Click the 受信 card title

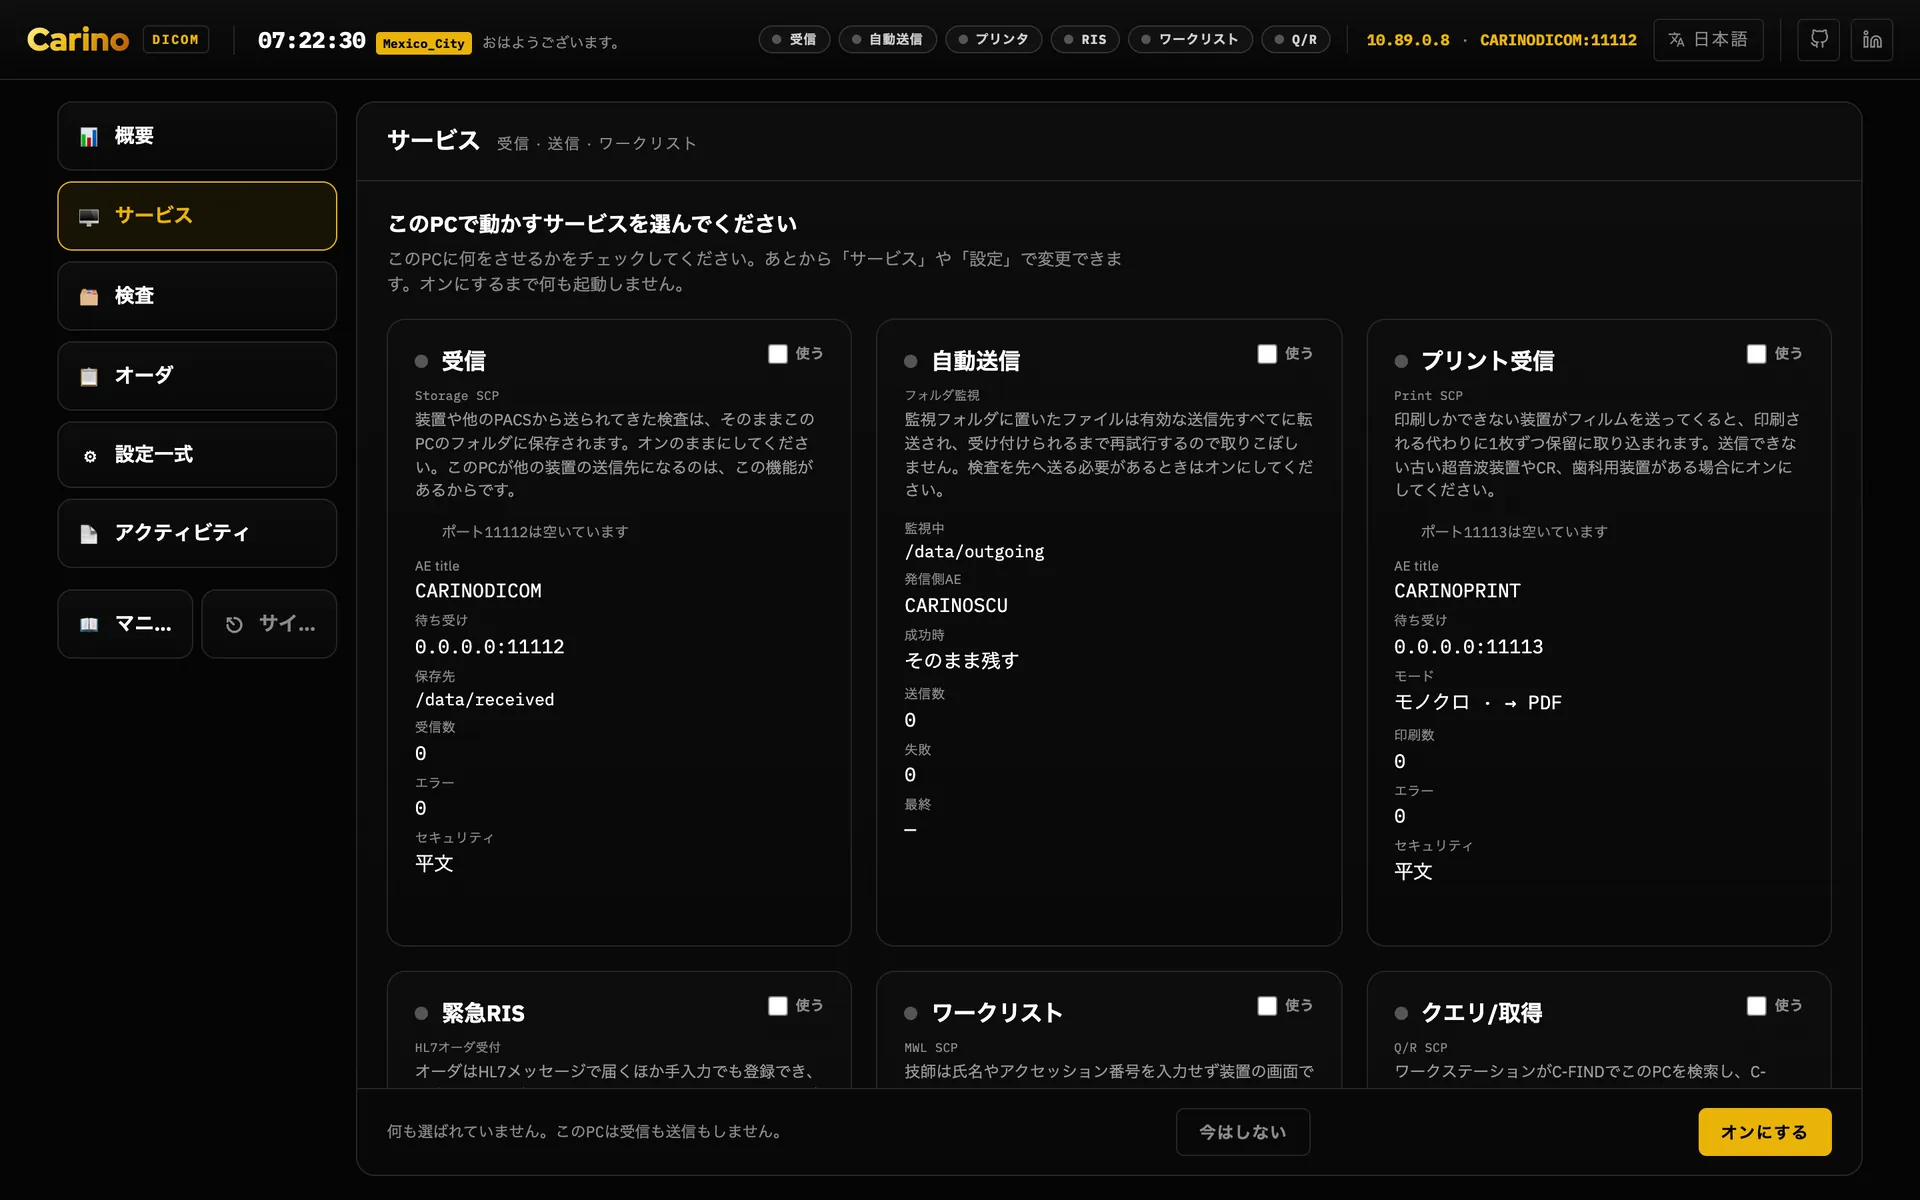point(463,361)
